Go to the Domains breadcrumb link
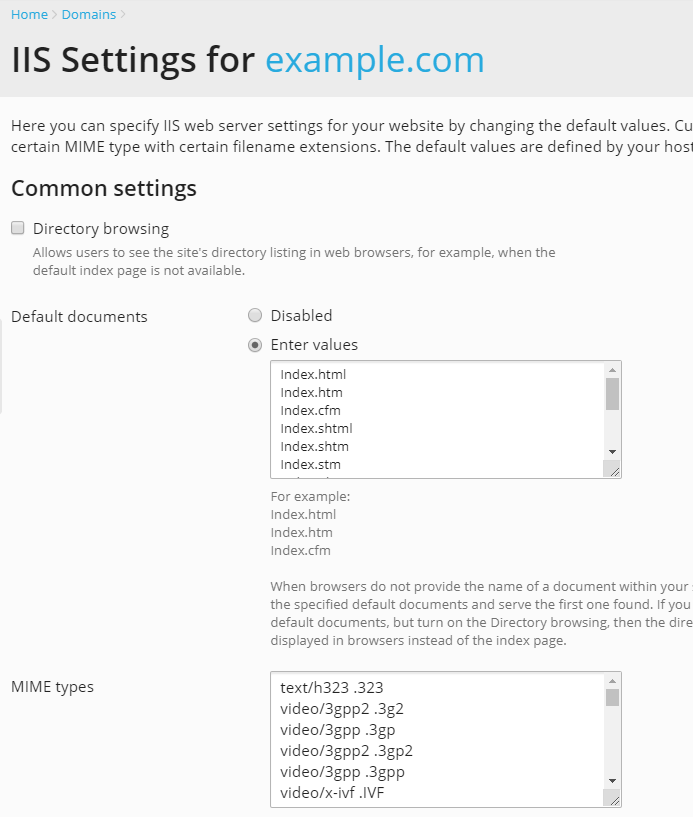 coord(88,15)
